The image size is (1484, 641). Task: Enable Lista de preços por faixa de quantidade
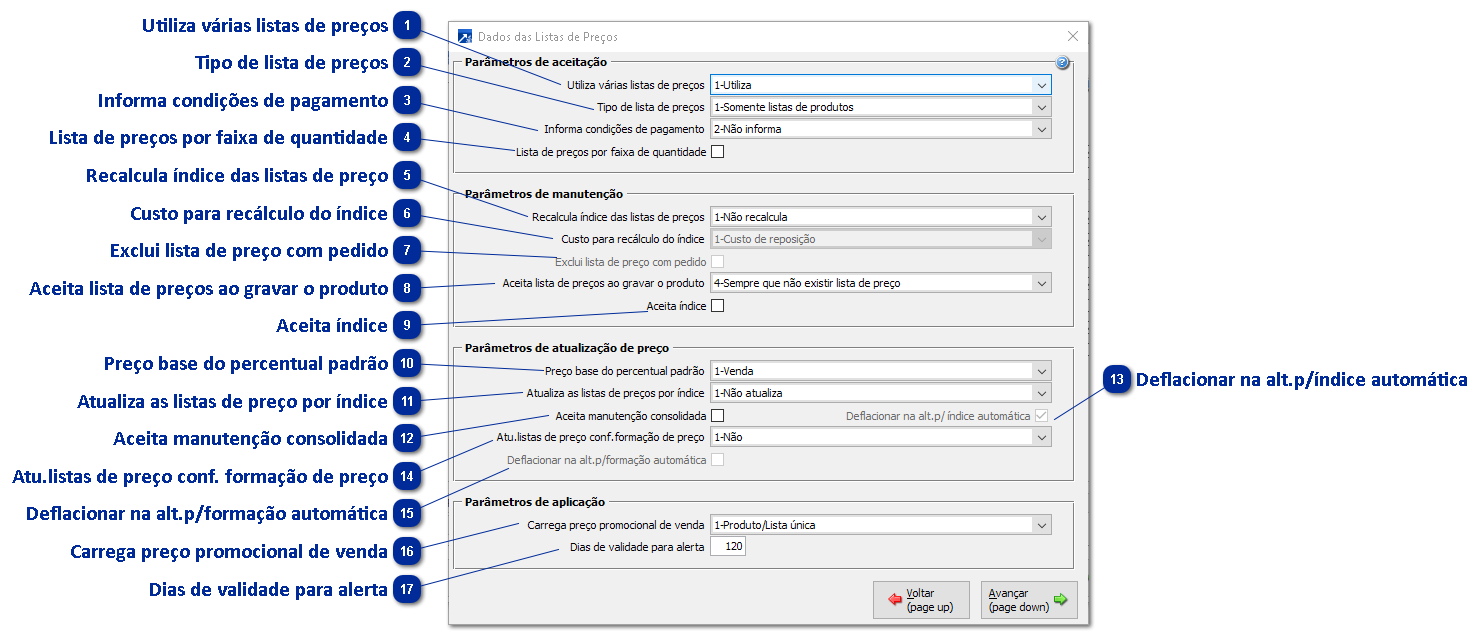pos(717,152)
